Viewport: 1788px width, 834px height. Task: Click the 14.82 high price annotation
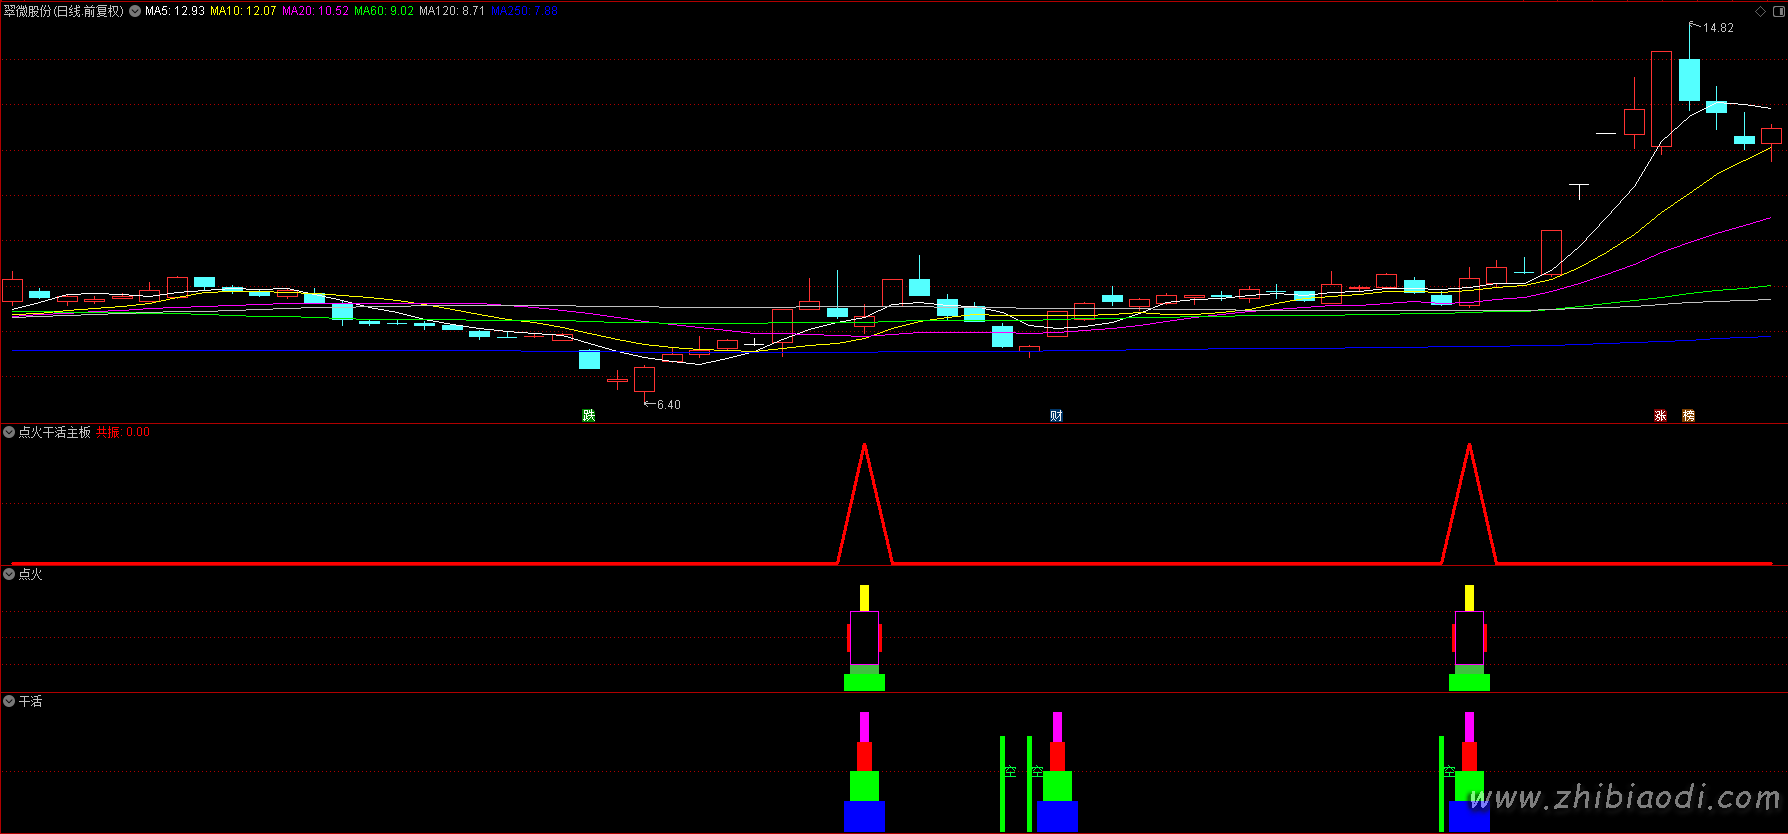coord(1718,28)
